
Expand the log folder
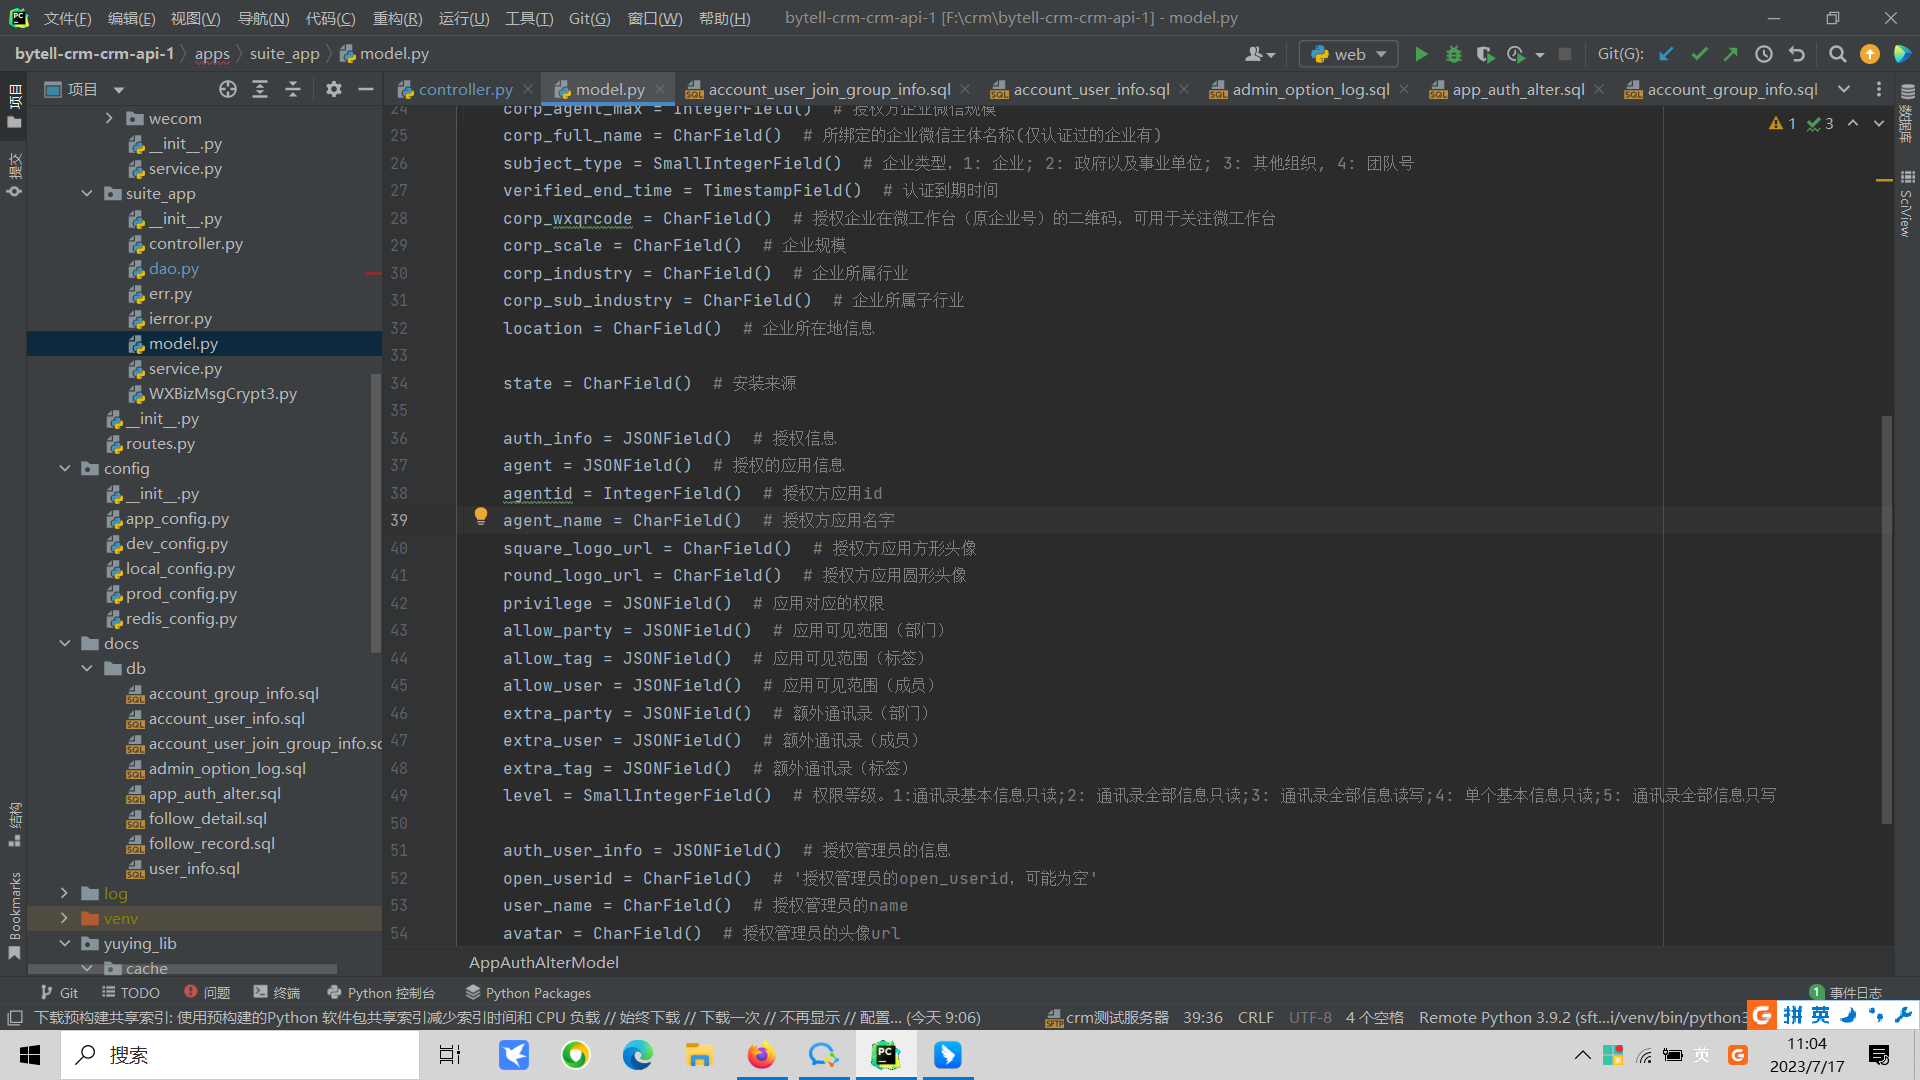pos(65,894)
